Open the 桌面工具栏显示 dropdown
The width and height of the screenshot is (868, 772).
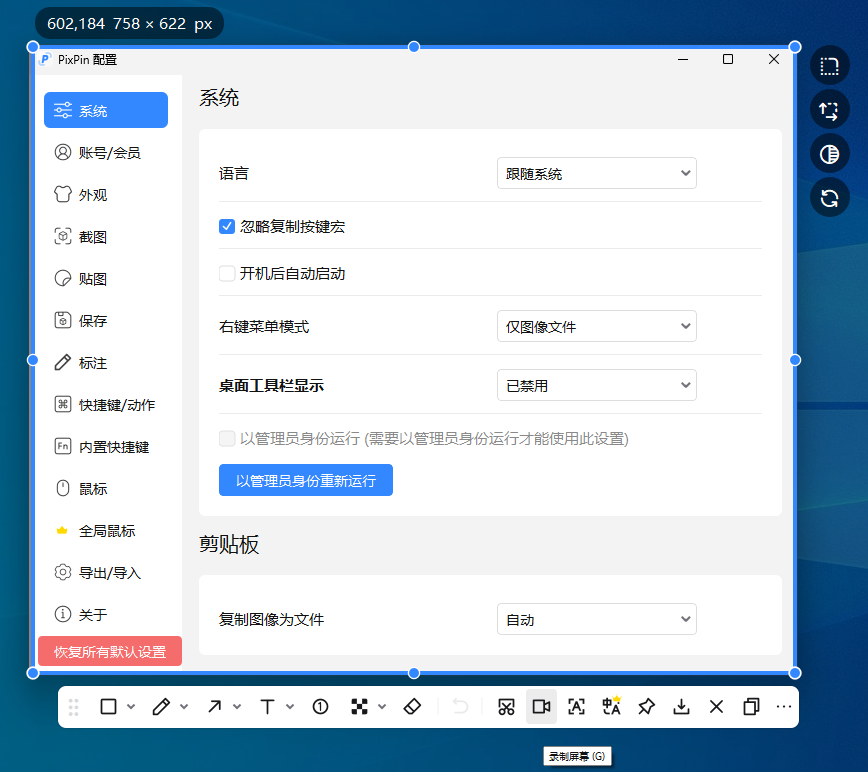pos(597,385)
